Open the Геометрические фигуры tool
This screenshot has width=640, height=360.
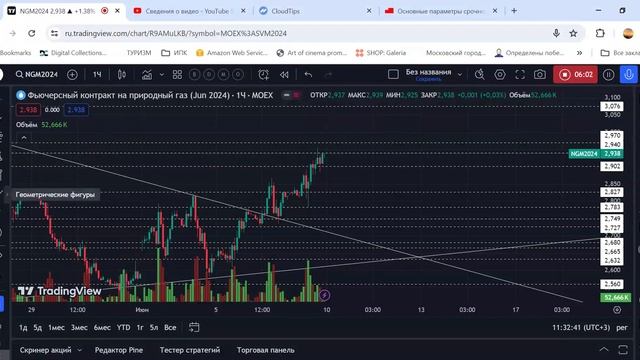(x=55, y=195)
